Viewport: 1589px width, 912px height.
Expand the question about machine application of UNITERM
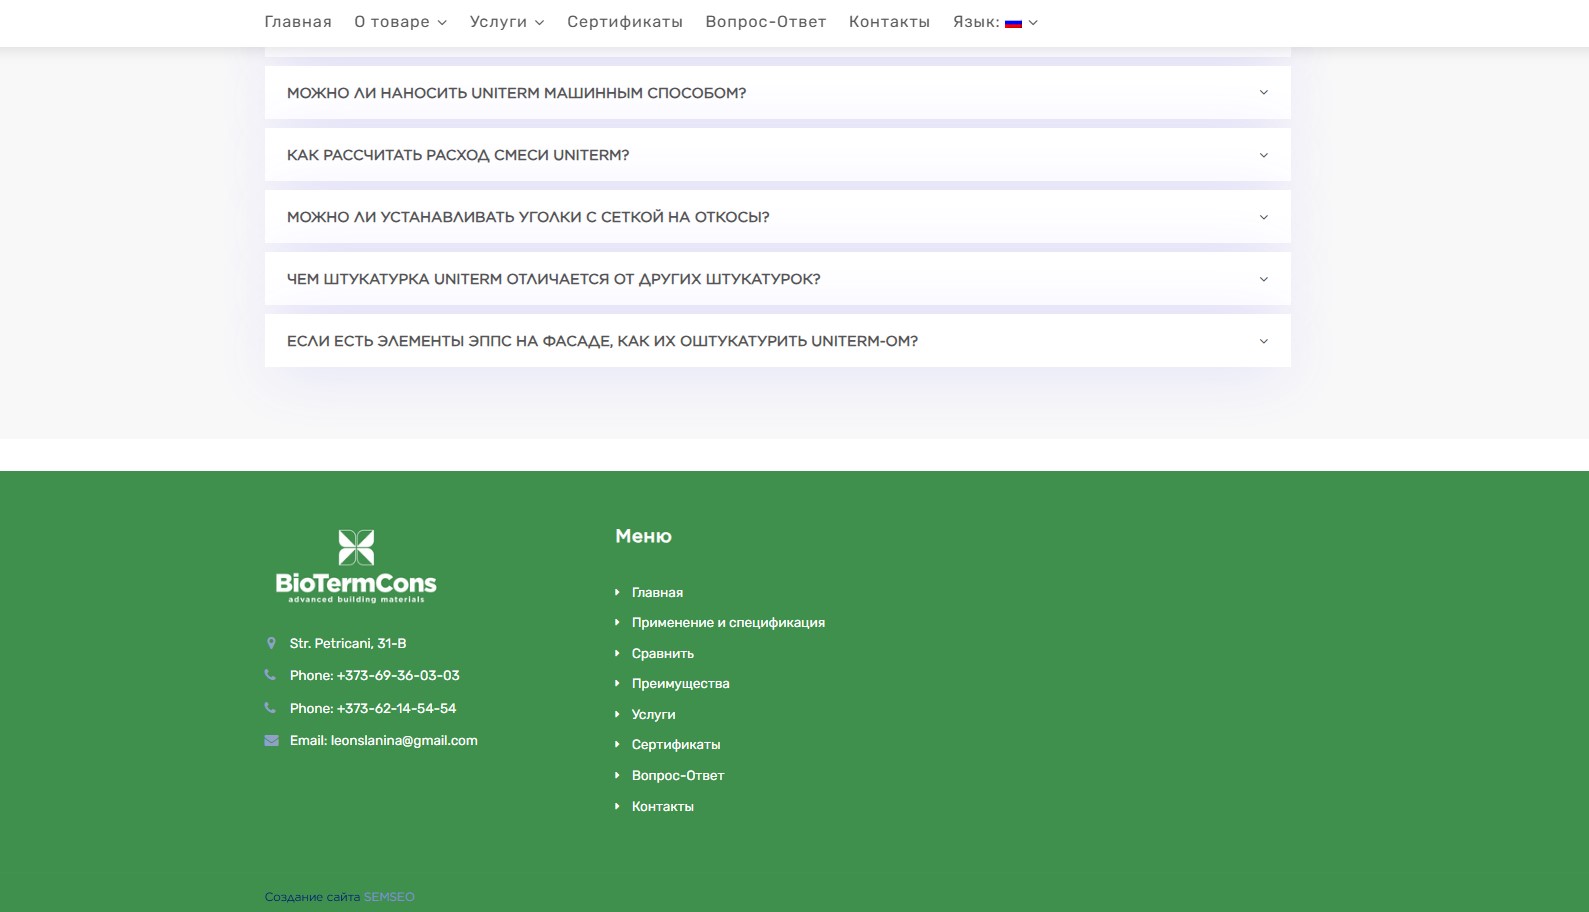777,93
